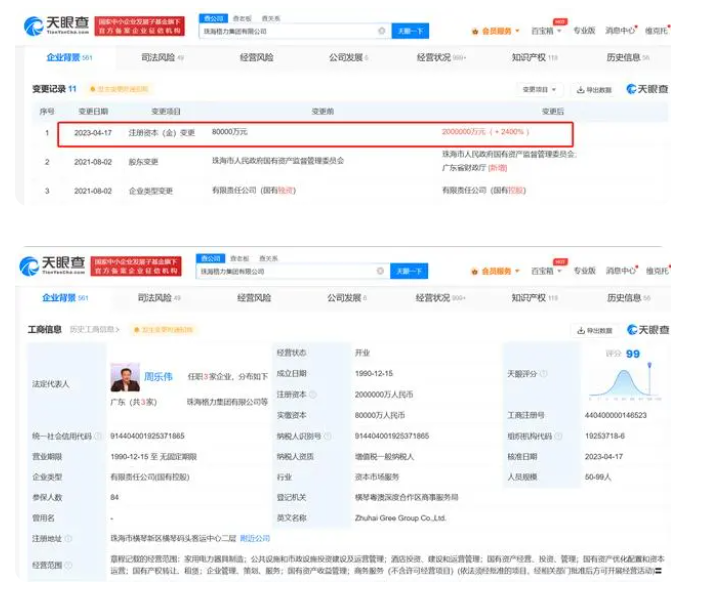The image size is (701, 605).
Task: Click the help icon next to 天眼评分
Action: click(x=543, y=374)
